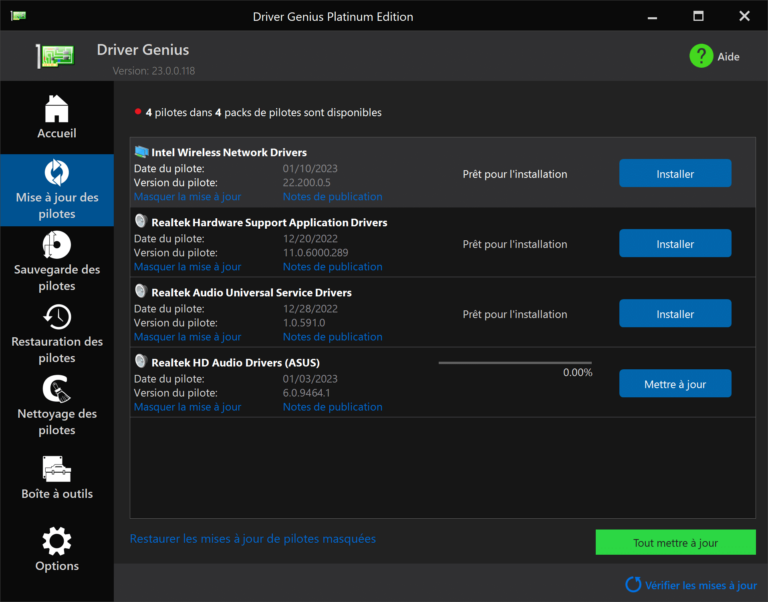This screenshot has width=768, height=602.
Task: Open the Accueil home icon
Action: coord(57,108)
